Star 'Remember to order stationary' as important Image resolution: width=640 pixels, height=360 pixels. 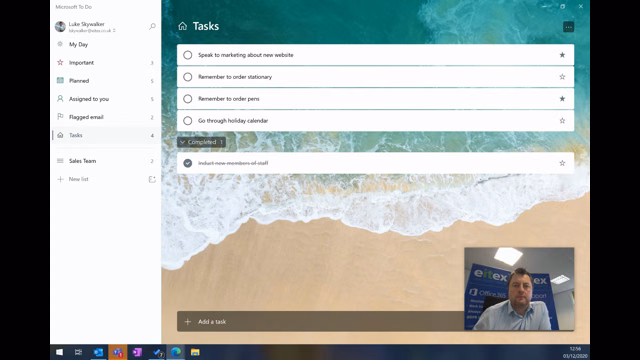[x=562, y=77]
